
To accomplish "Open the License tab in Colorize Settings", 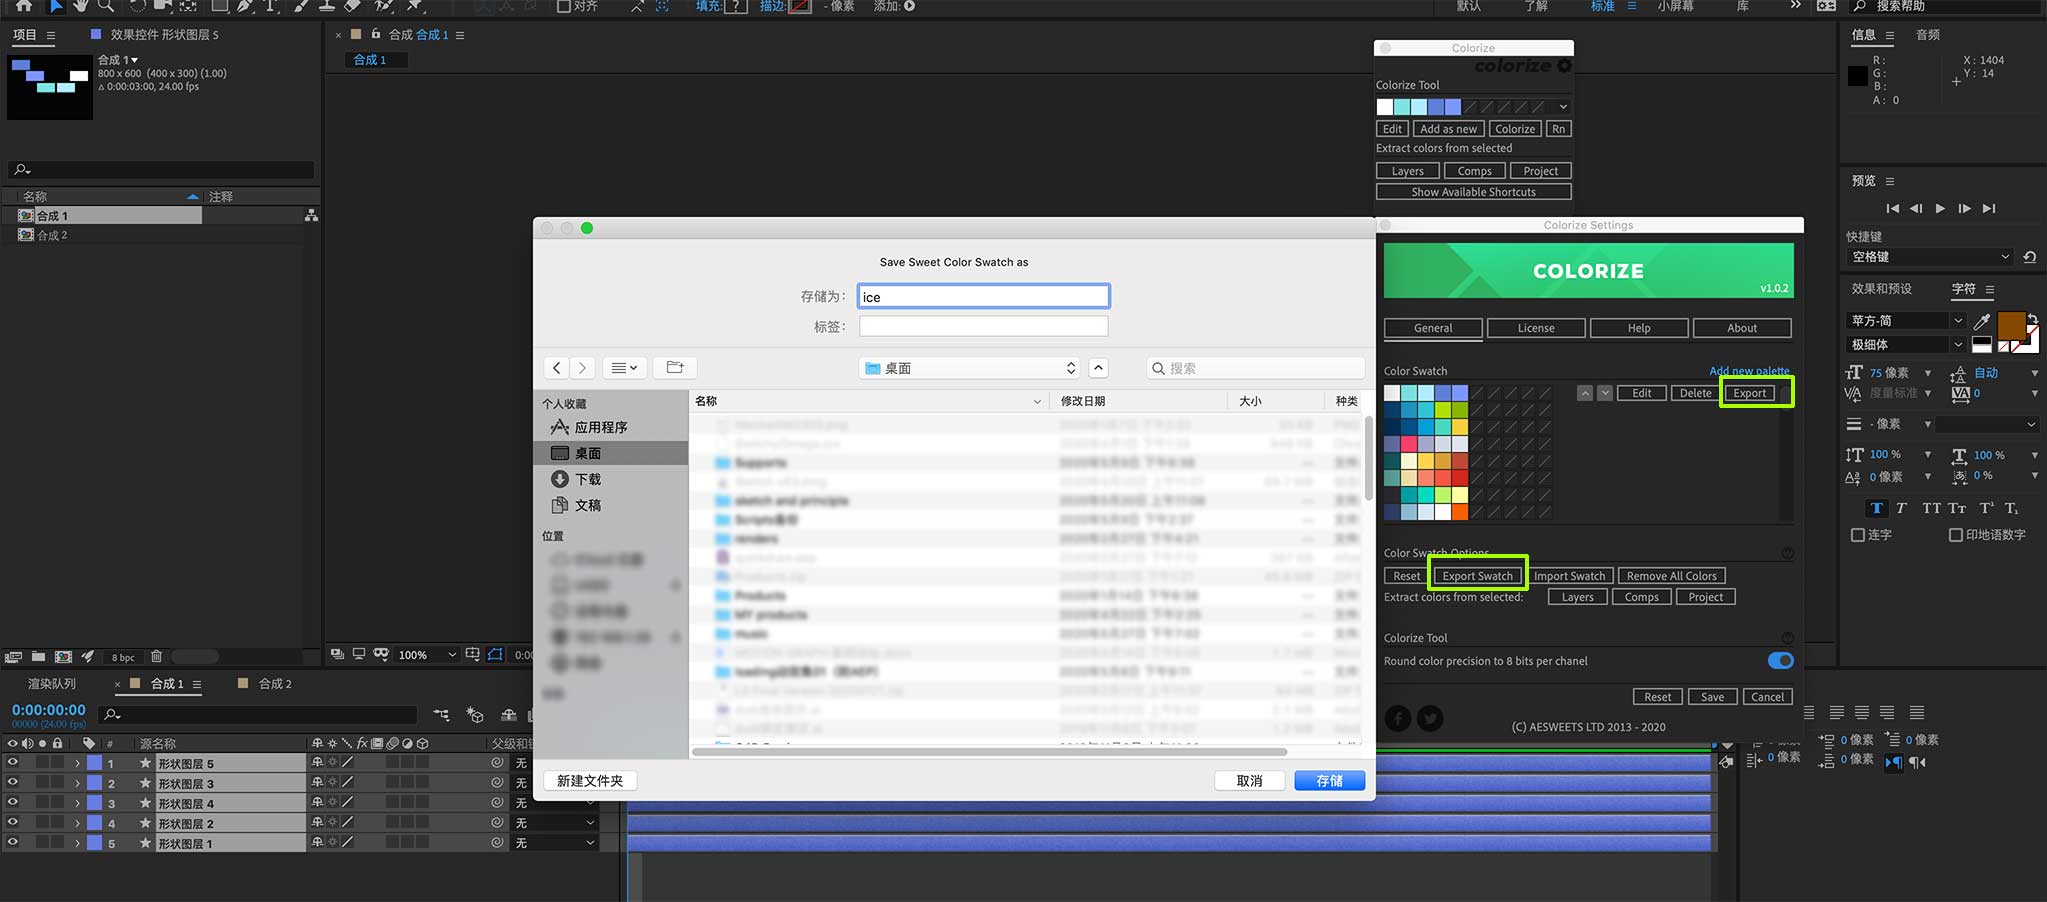I will [x=1536, y=328].
